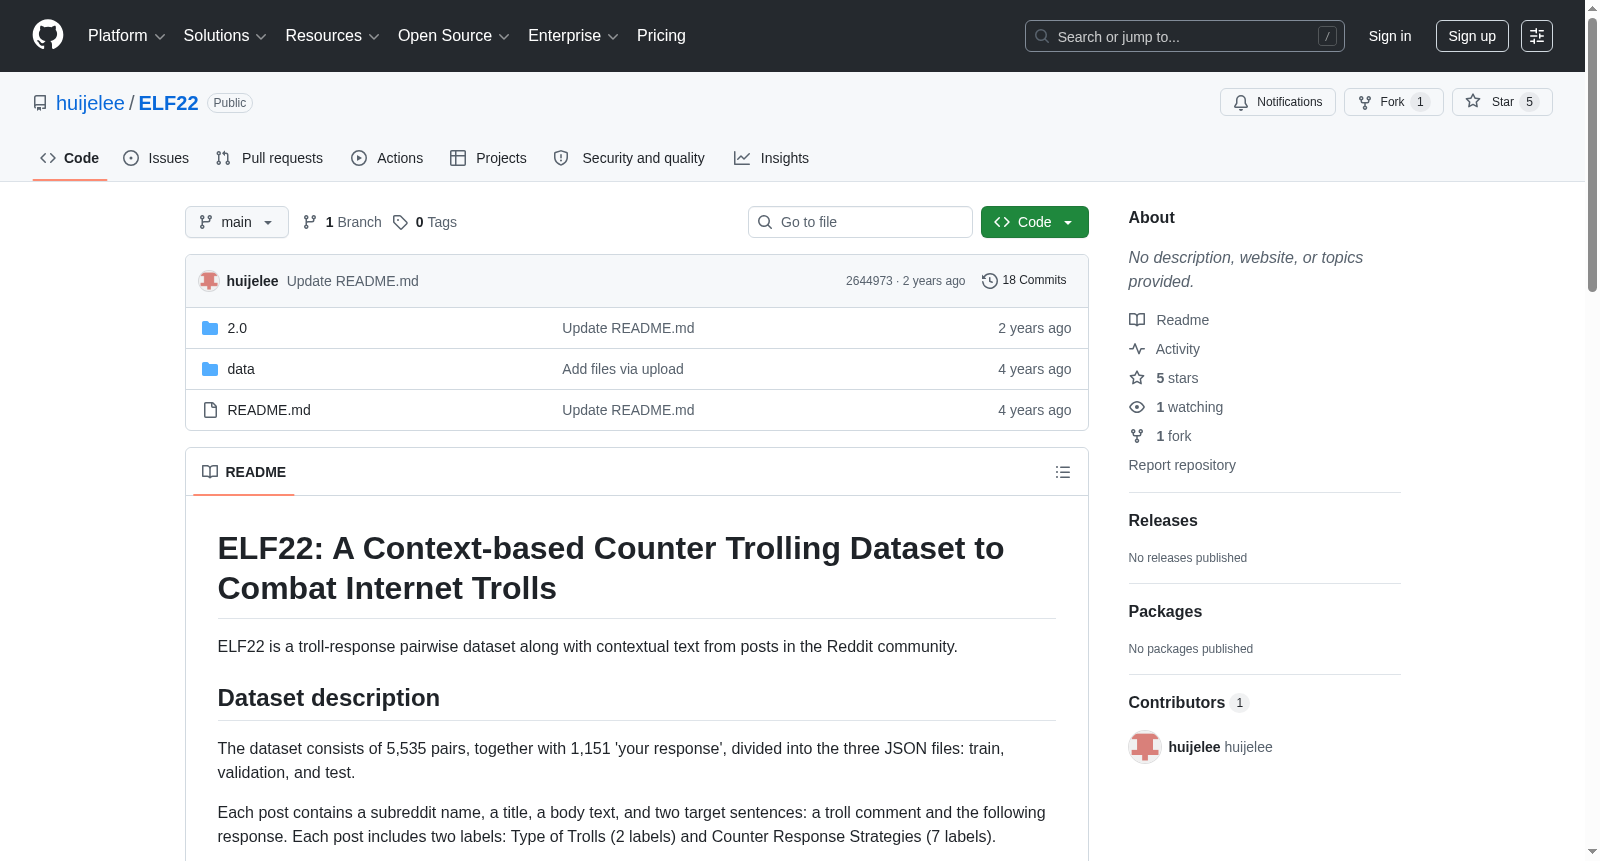The height and width of the screenshot is (861, 1600).
Task: Click the fork icon beside 1 fork
Action: coord(1137,436)
